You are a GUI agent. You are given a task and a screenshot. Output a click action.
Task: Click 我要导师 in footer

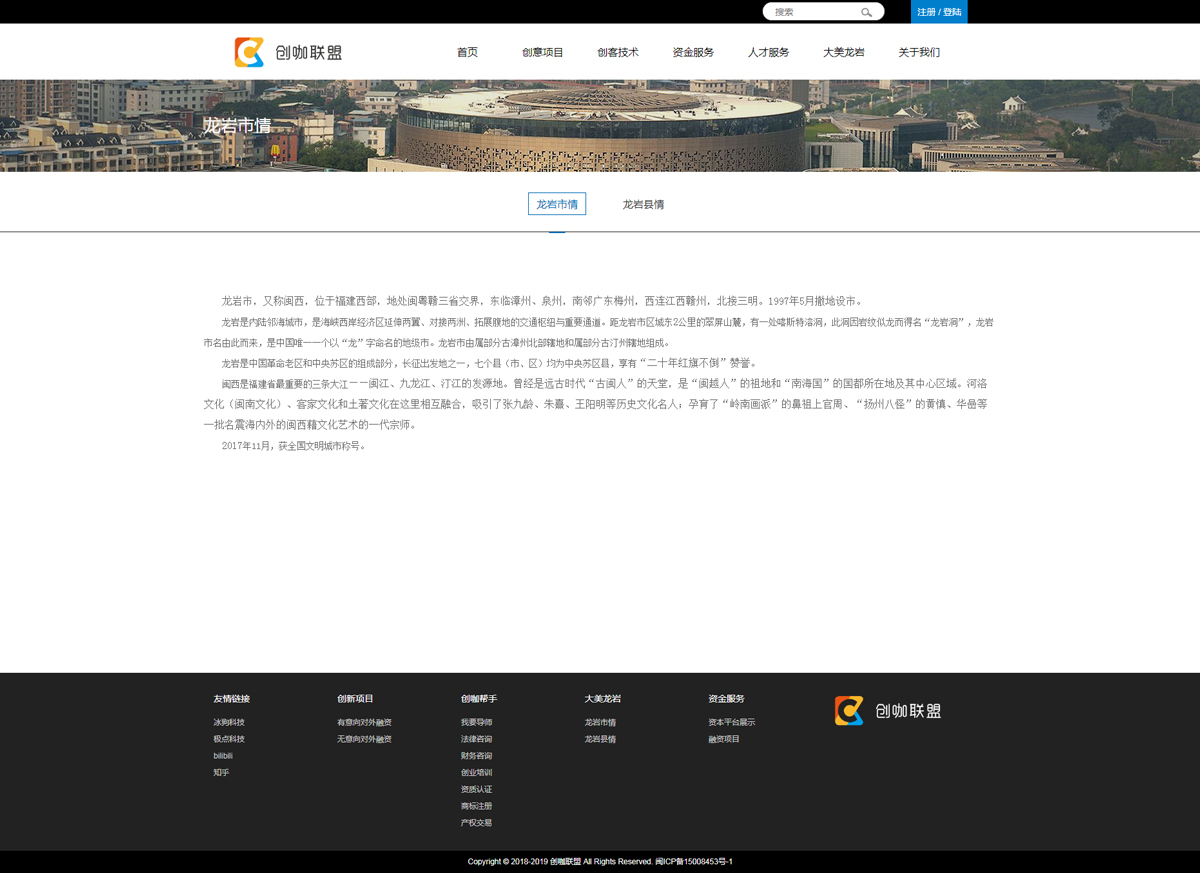tap(476, 722)
